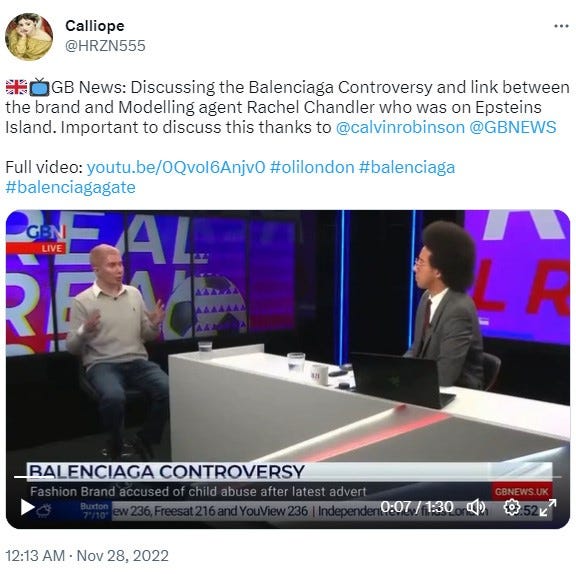
Task: Open the @calvinrobinson mention
Action: tap(400, 127)
